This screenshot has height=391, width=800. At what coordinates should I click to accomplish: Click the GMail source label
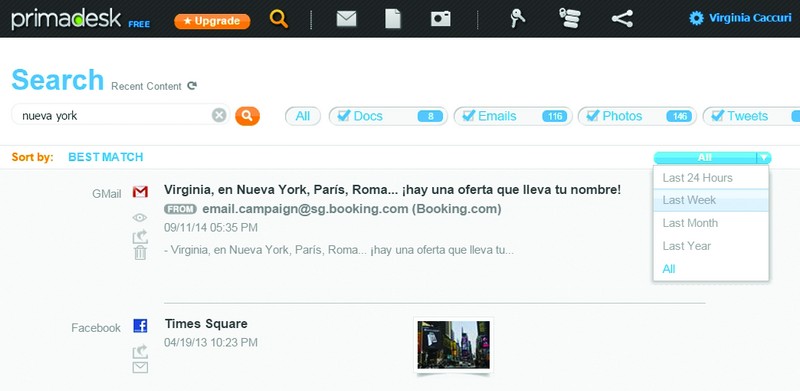coord(107,194)
